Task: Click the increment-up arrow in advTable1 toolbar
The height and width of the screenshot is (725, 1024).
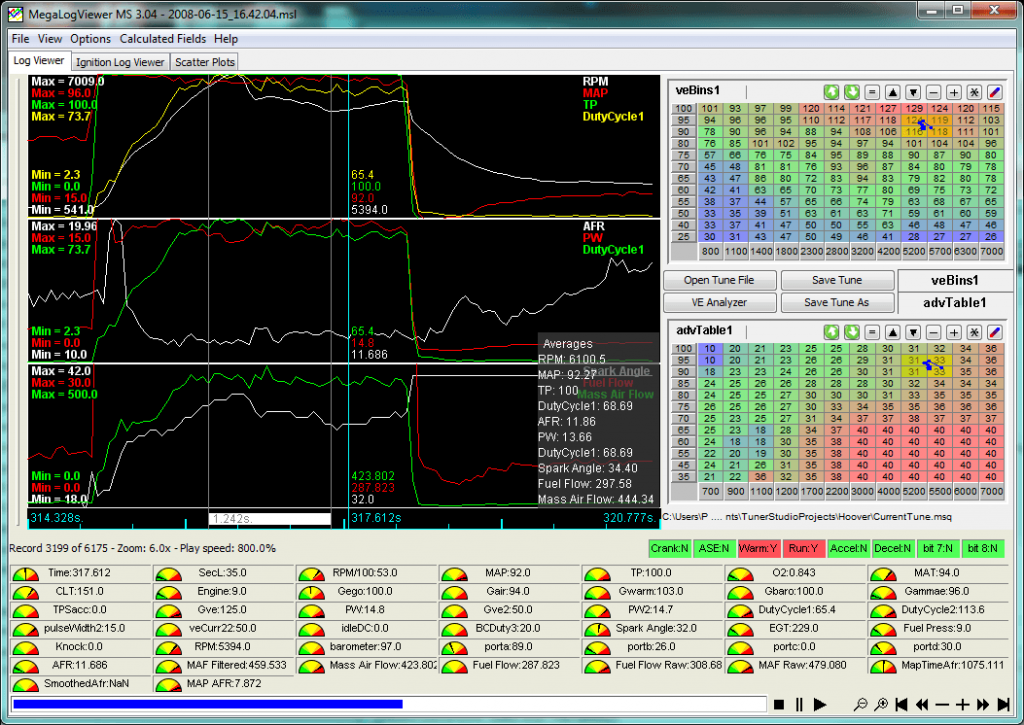Action: (892, 331)
